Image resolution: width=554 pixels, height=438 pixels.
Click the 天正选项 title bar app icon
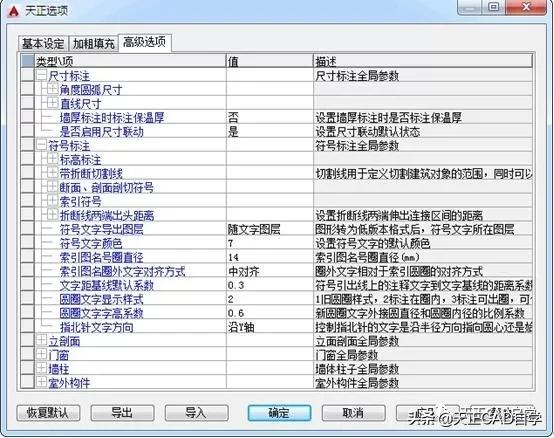13,10
